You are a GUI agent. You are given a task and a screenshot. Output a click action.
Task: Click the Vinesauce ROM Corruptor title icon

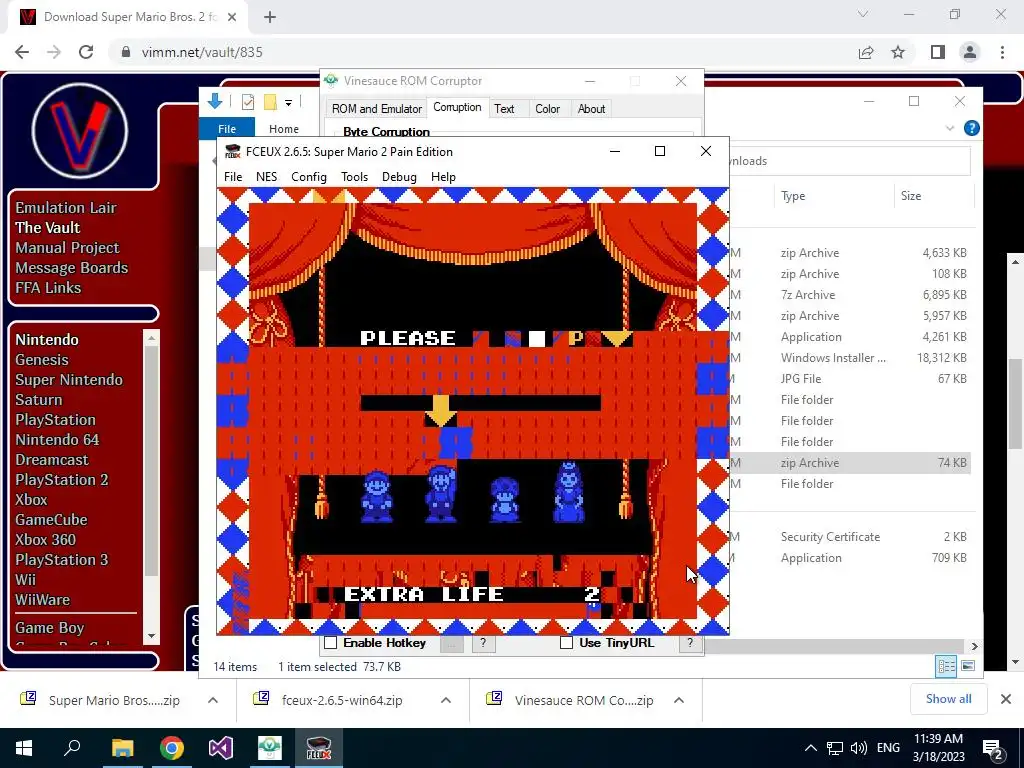(331, 80)
